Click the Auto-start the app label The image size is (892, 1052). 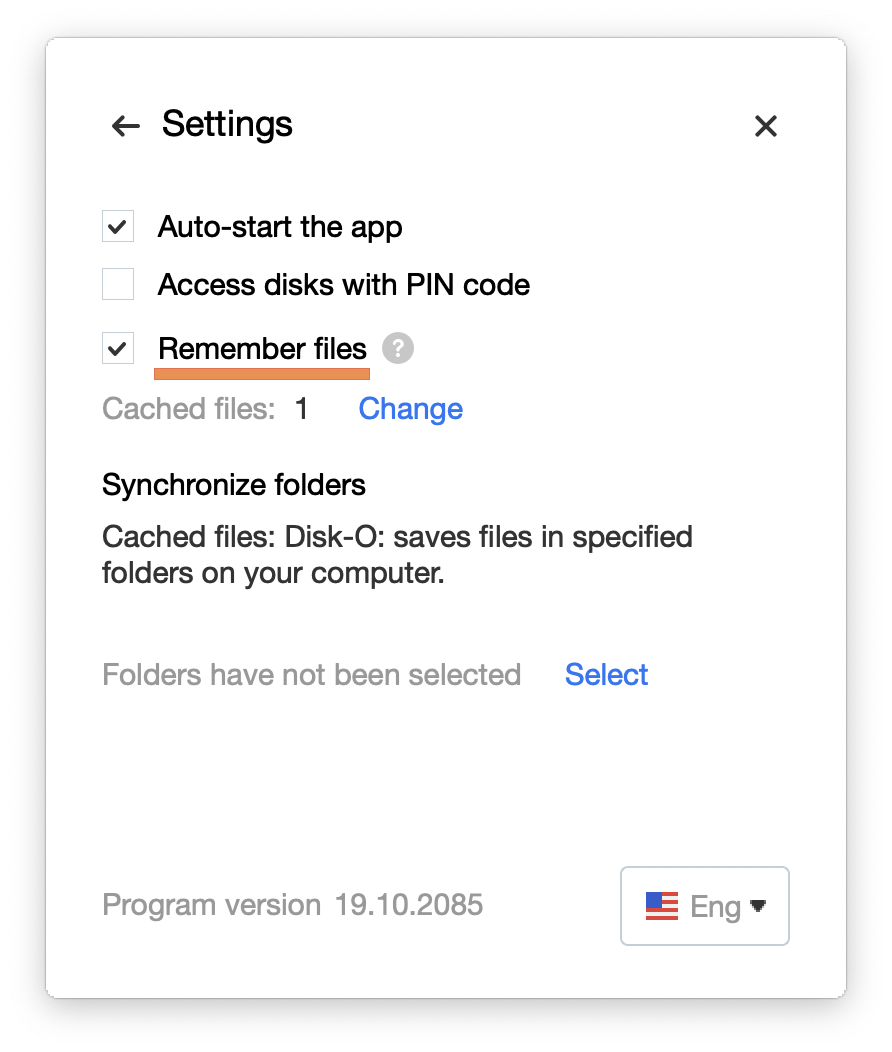coord(280,227)
